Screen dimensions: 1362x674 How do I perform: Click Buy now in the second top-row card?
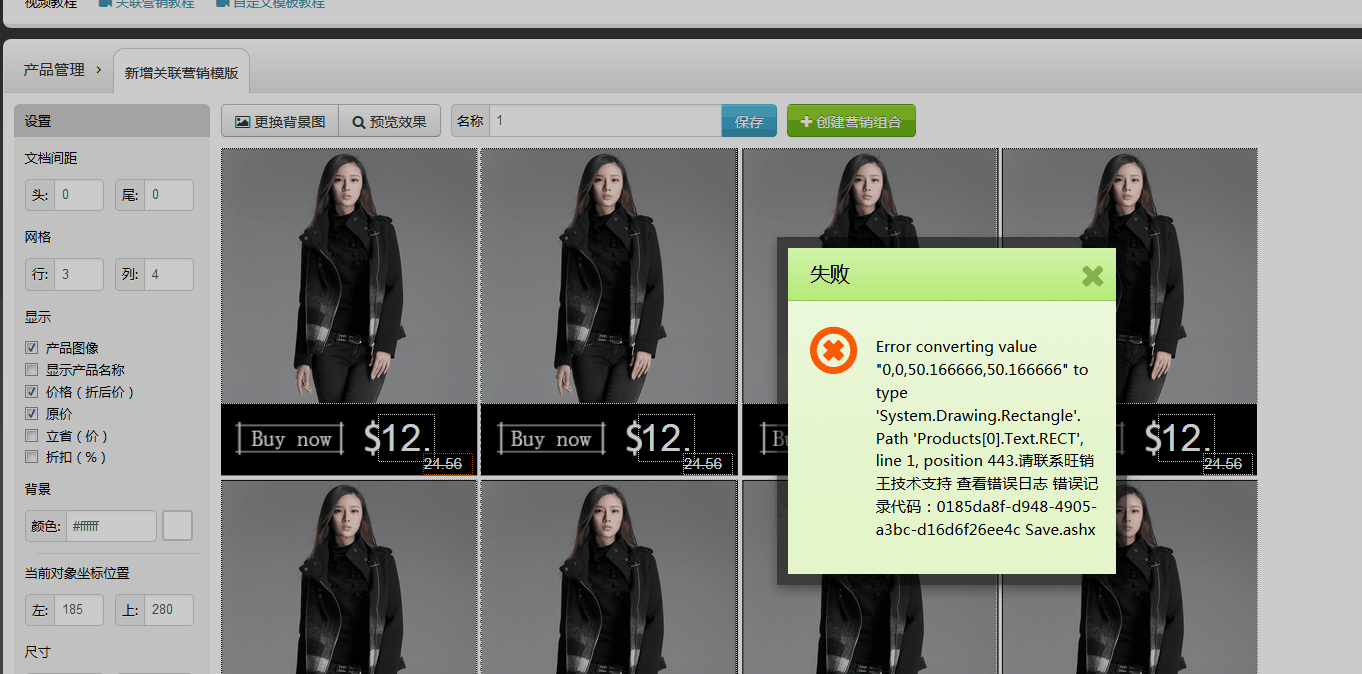(x=551, y=439)
